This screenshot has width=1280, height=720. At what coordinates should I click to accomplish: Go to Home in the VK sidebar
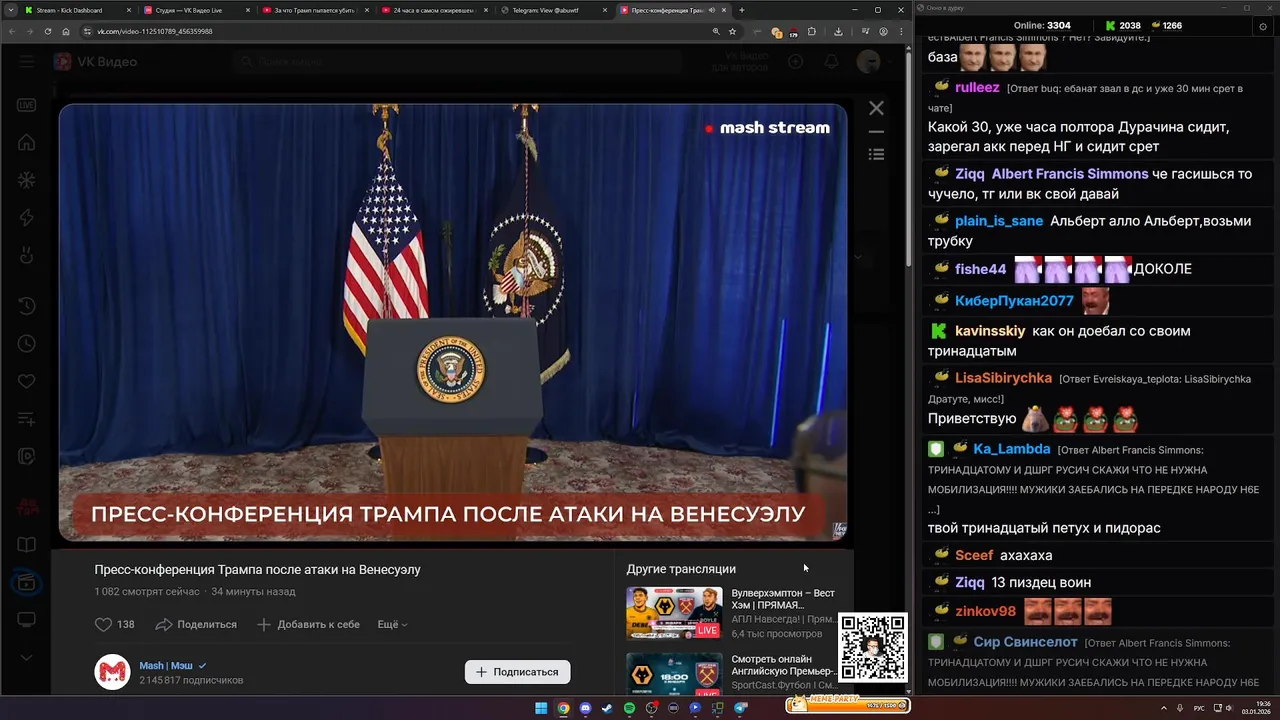pos(27,142)
